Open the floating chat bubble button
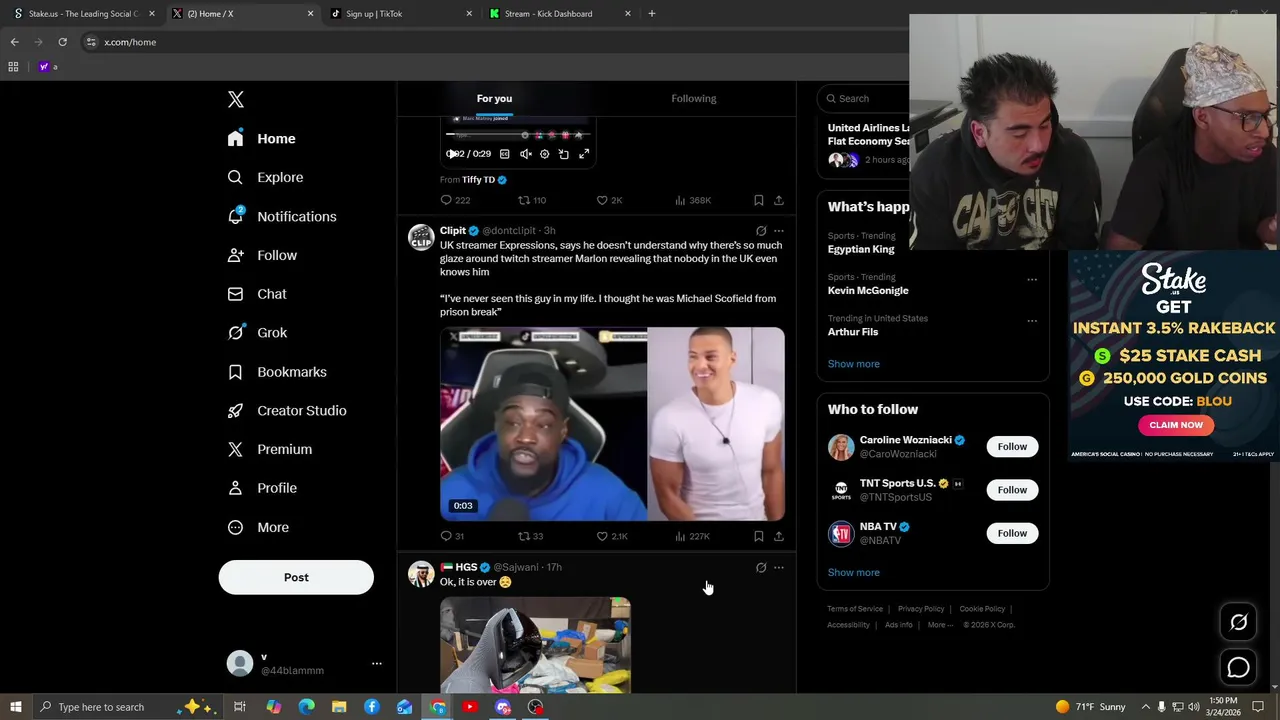This screenshot has width=1280, height=720. pyautogui.click(x=1238, y=668)
